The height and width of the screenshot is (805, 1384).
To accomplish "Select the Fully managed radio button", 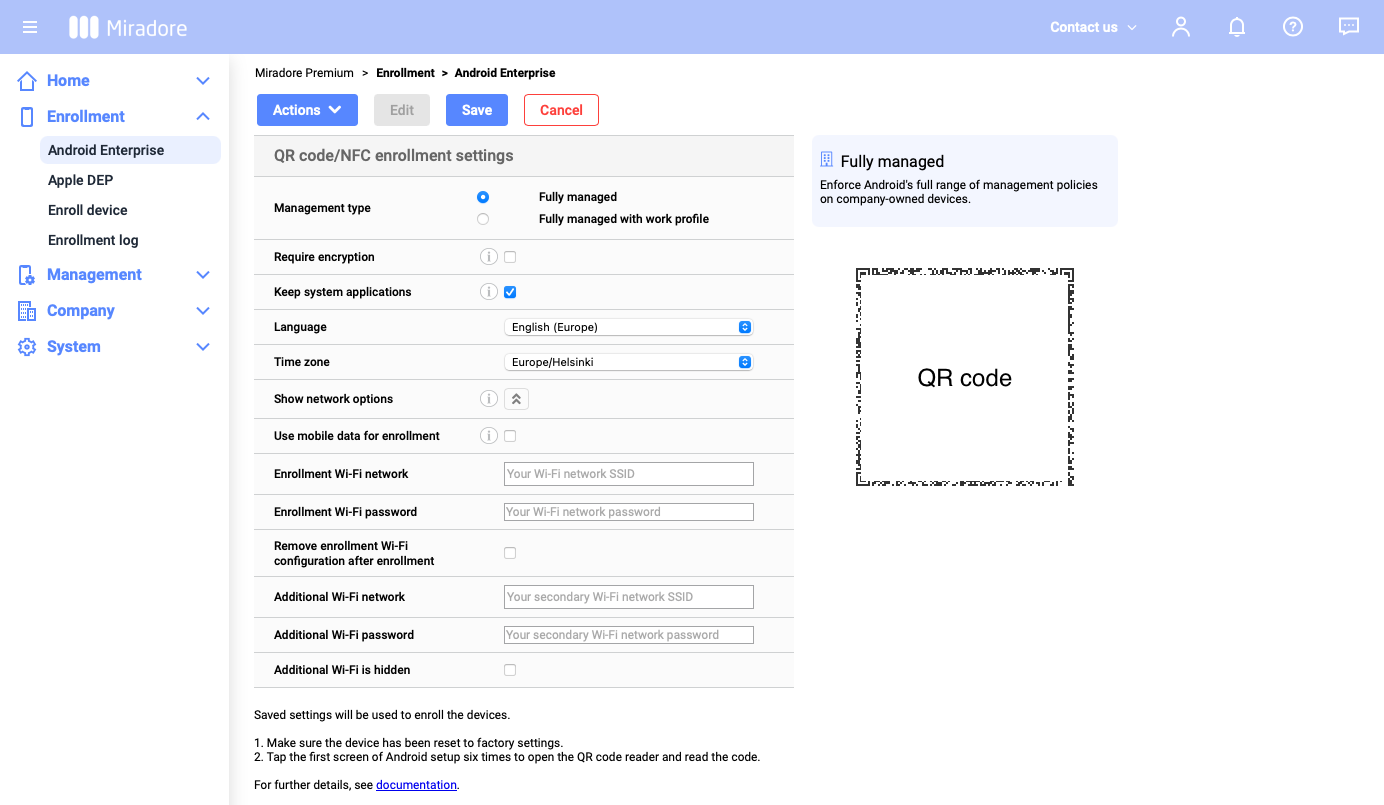I will coord(483,197).
